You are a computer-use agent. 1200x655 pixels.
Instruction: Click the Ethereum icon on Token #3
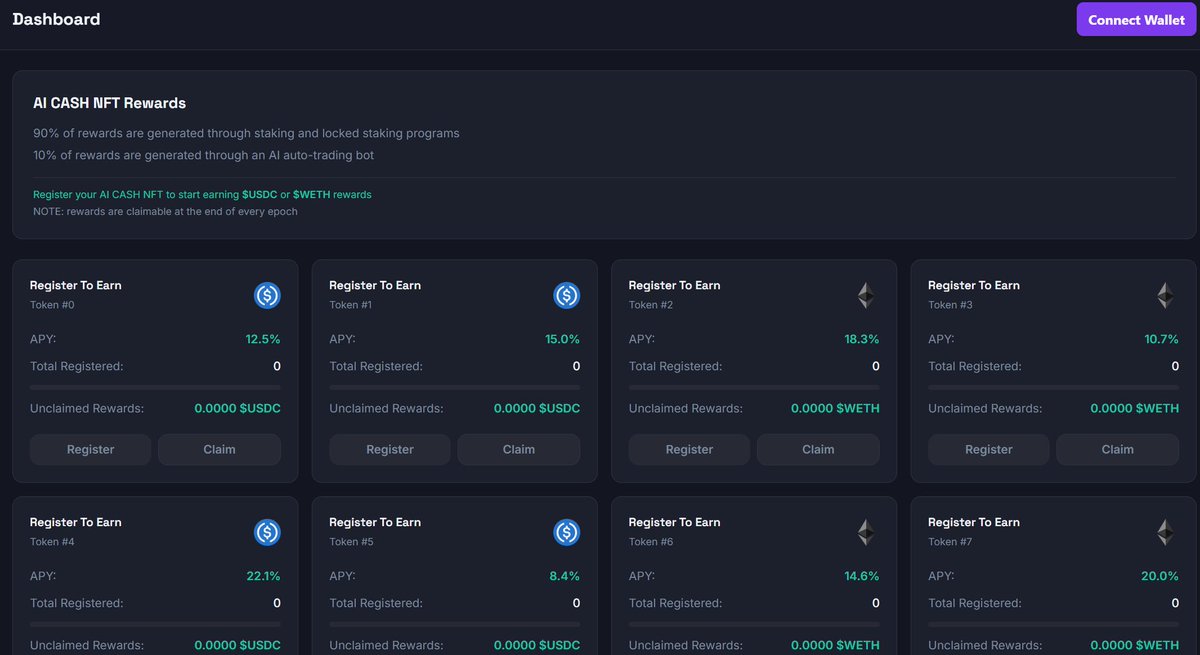click(1165, 295)
